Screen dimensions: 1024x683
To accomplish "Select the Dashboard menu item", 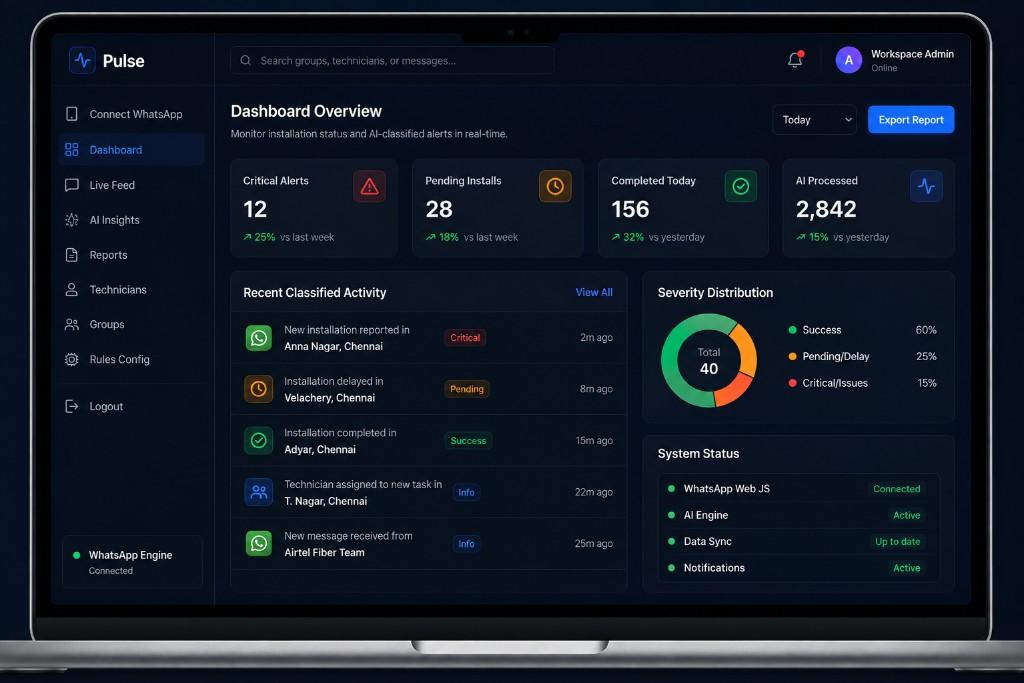I will coord(131,150).
